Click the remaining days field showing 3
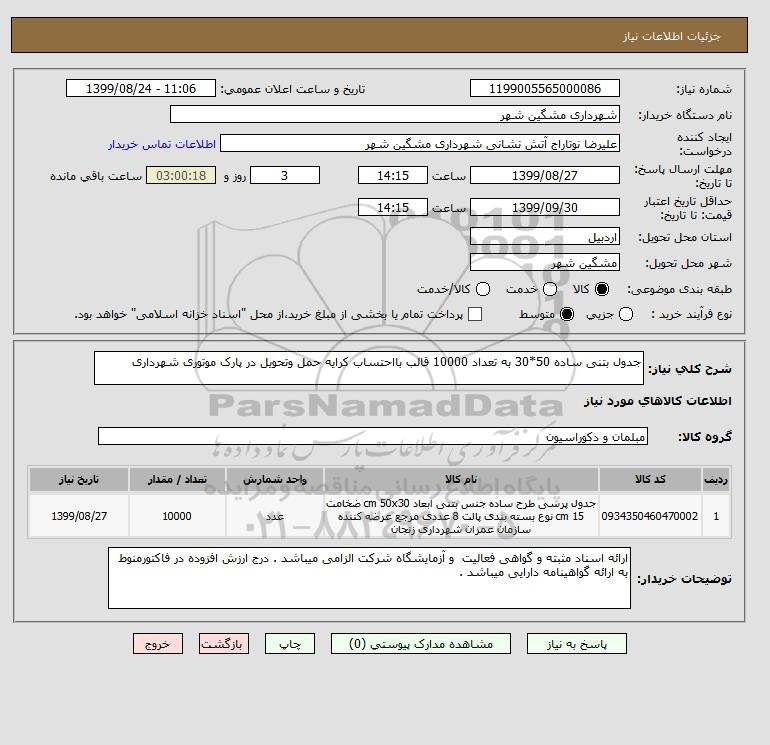 click(x=285, y=175)
